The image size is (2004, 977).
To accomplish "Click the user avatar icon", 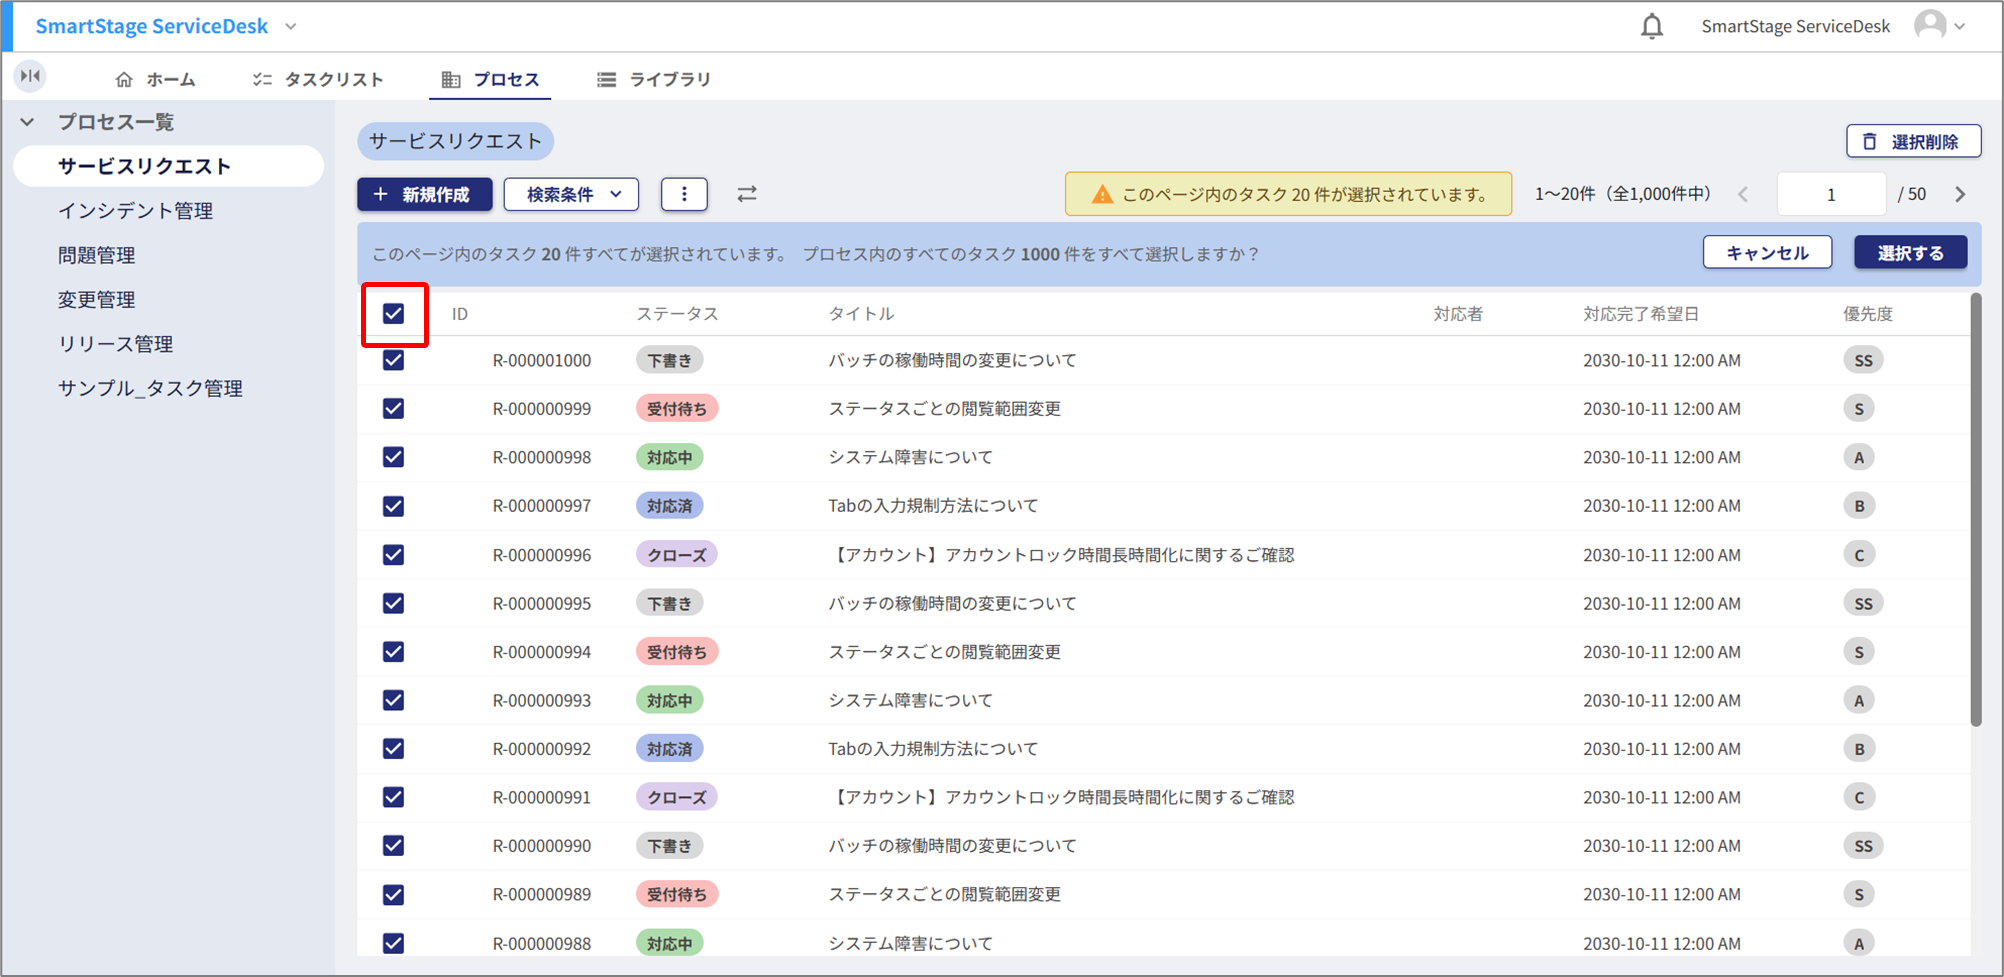I will (x=1930, y=26).
